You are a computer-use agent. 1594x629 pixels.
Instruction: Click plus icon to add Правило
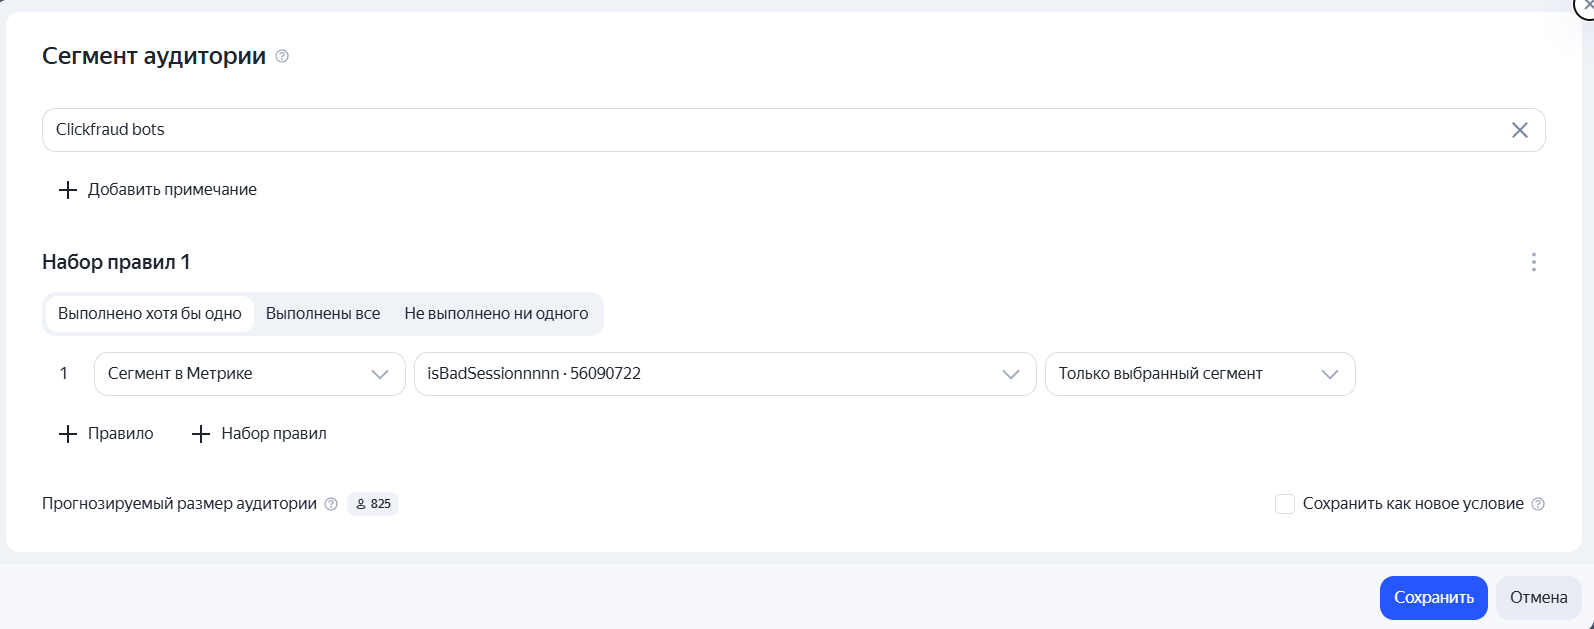(x=68, y=434)
